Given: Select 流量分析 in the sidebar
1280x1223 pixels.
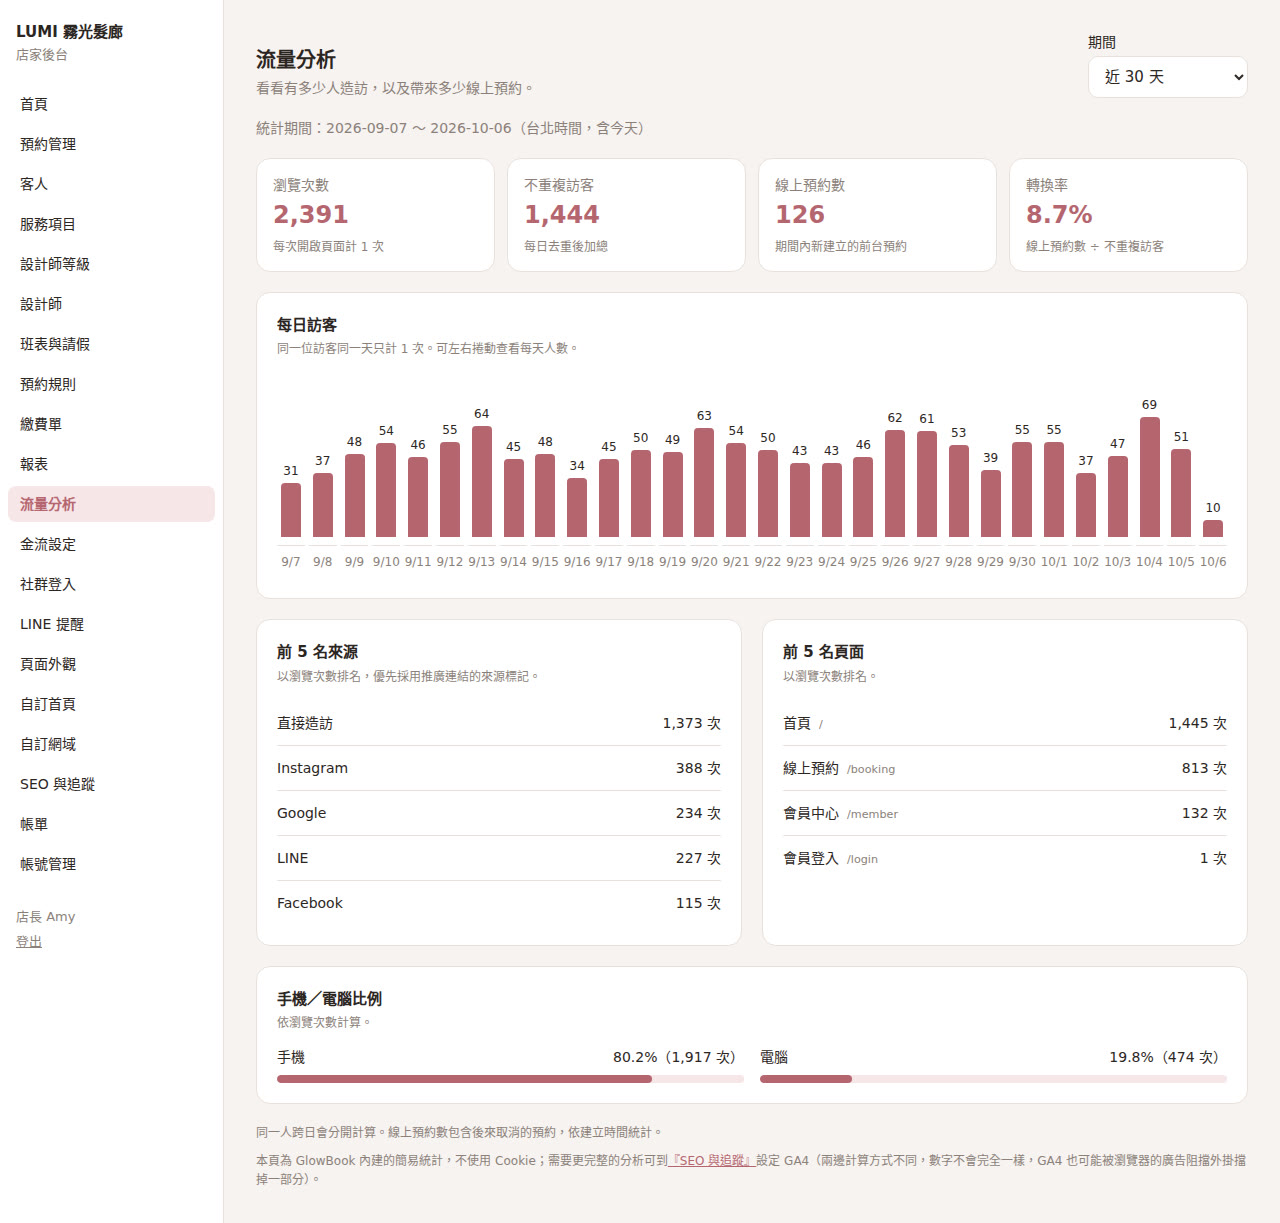Looking at the screenshot, I should click(x=111, y=504).
